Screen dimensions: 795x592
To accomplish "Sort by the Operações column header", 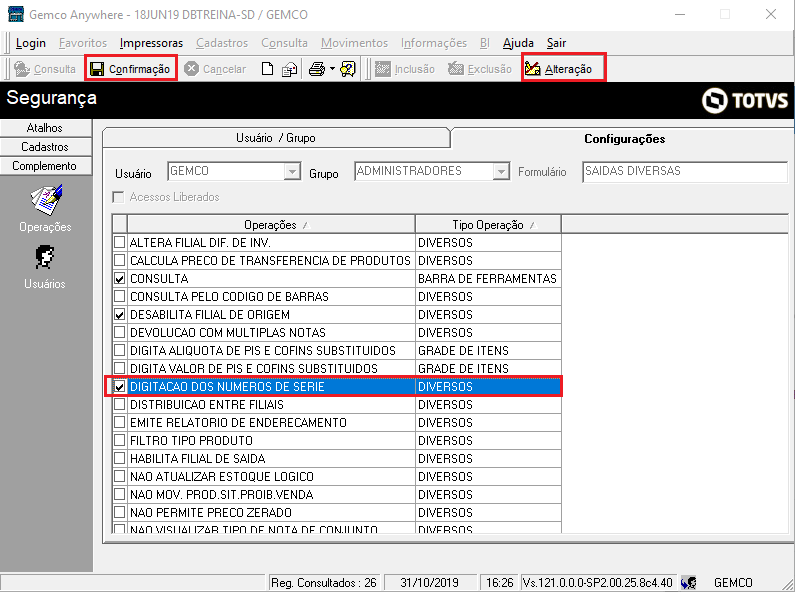I will 271,225.
